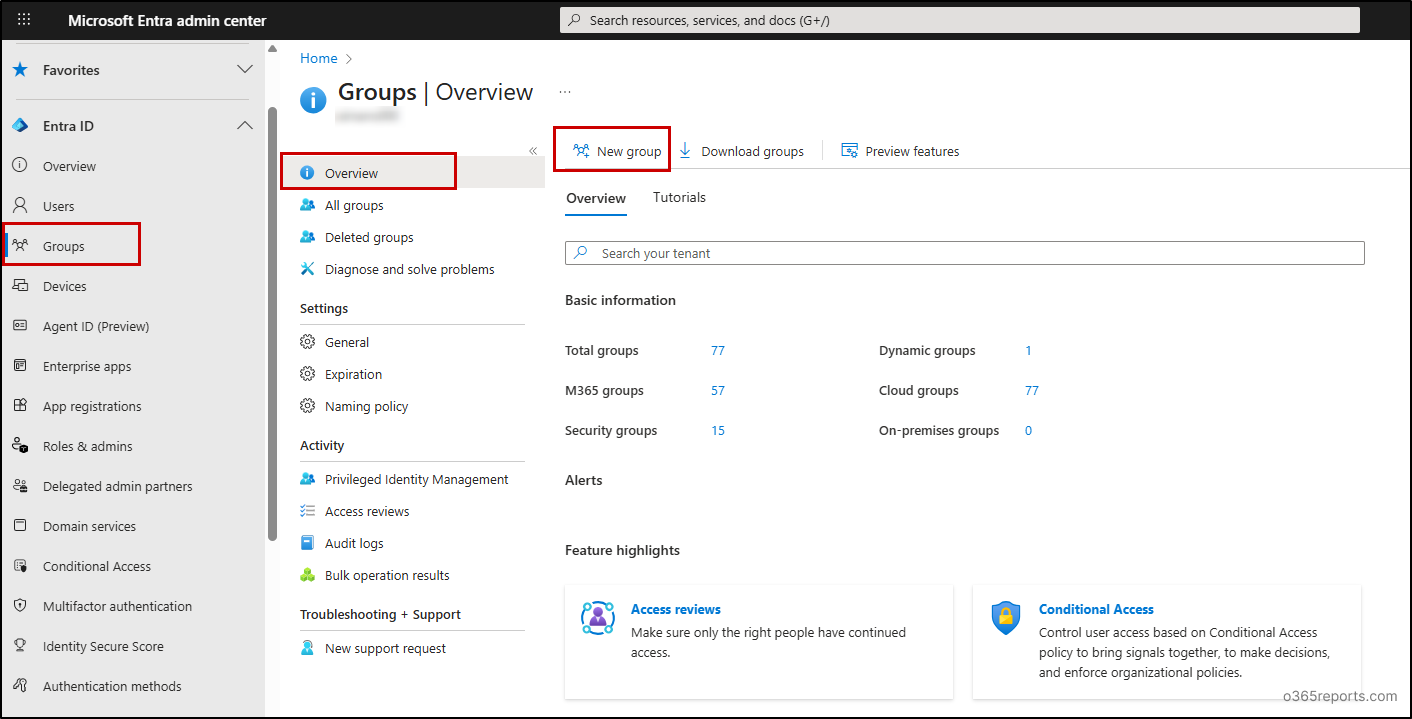Click the Agent ID (Preview) icon
Viewport: 1412px width, 719px height.
click(20, 326)
